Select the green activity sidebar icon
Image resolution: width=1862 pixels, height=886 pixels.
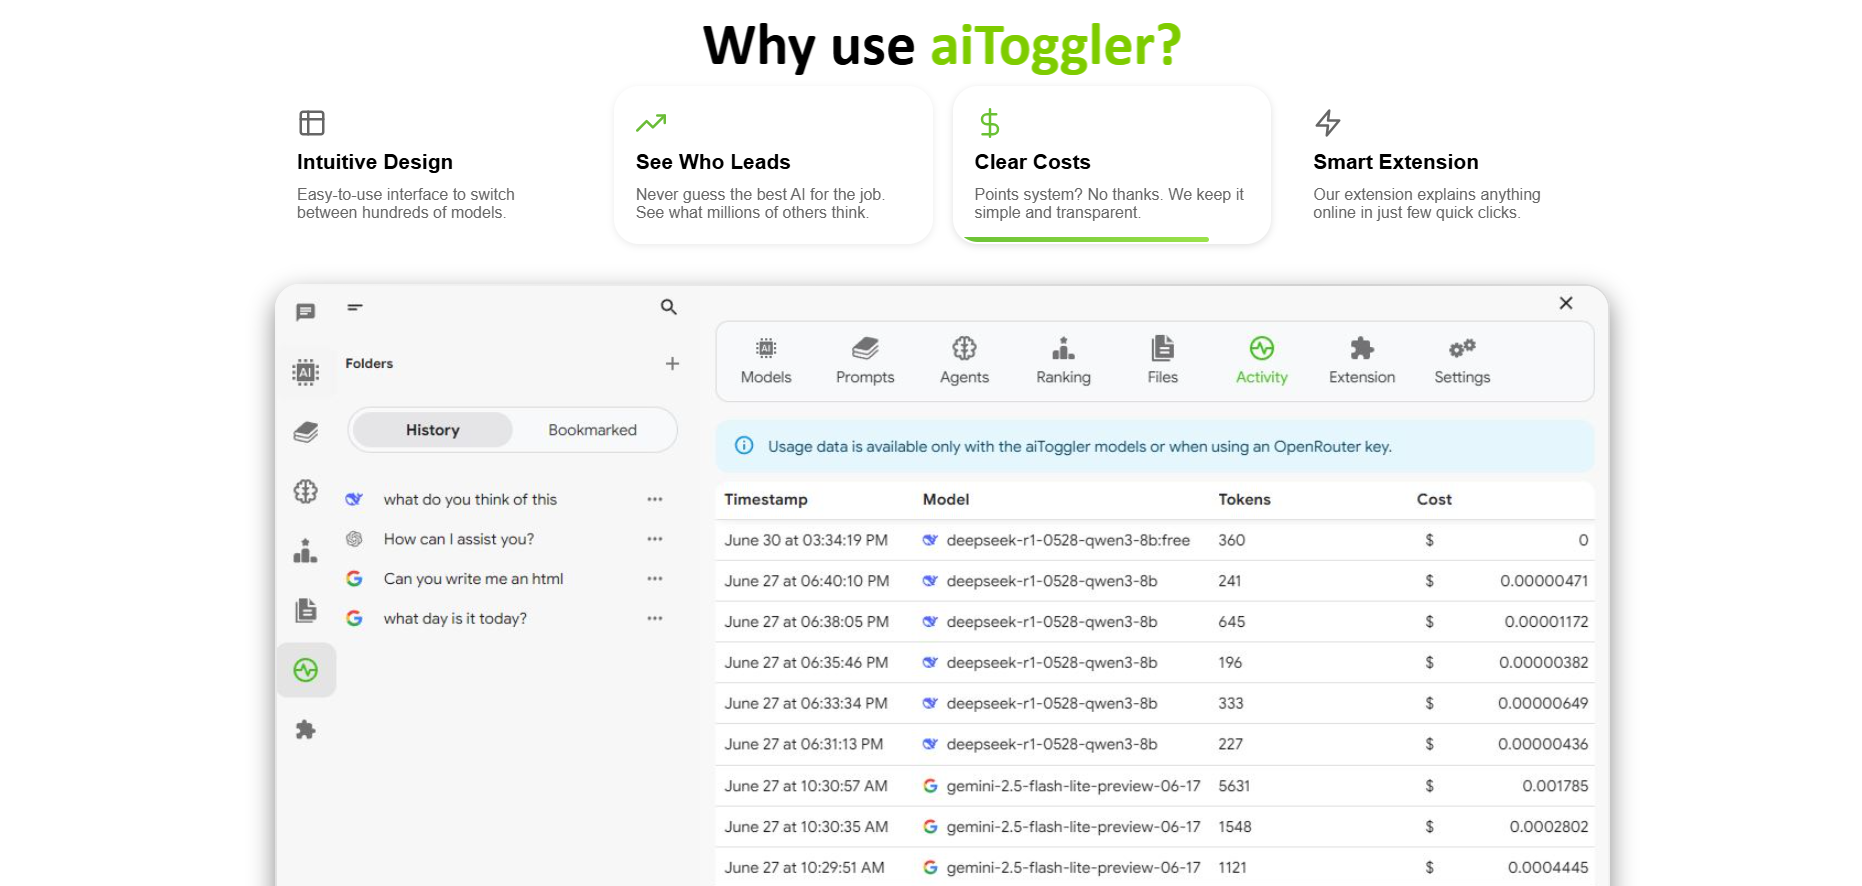click(306, 670)
